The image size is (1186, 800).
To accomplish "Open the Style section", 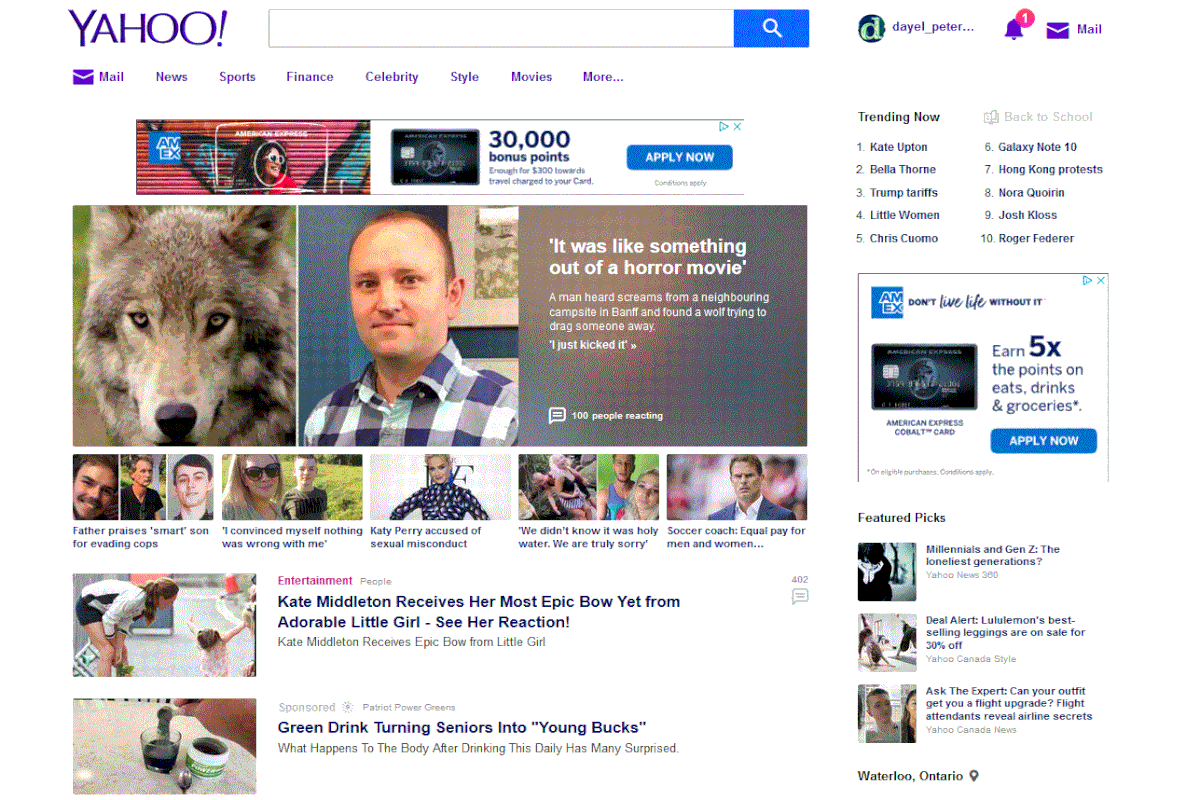I will click(464, 77).
